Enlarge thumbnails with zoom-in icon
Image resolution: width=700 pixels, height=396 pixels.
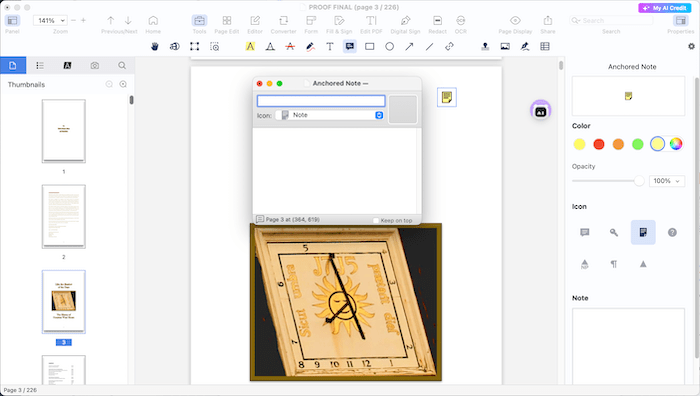(x=123, y=84)
